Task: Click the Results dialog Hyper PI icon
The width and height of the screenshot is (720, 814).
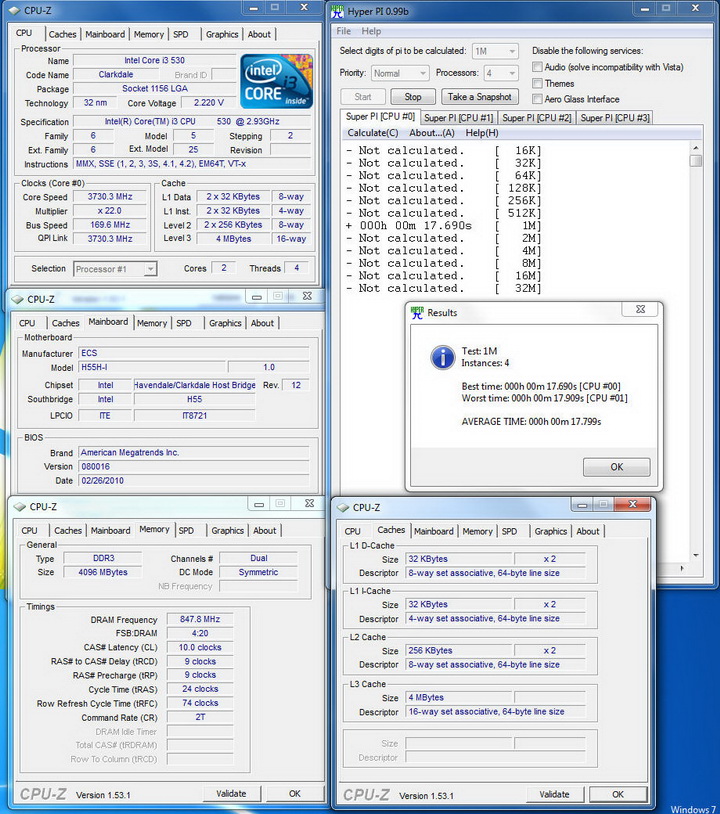Action: point(417,313)
